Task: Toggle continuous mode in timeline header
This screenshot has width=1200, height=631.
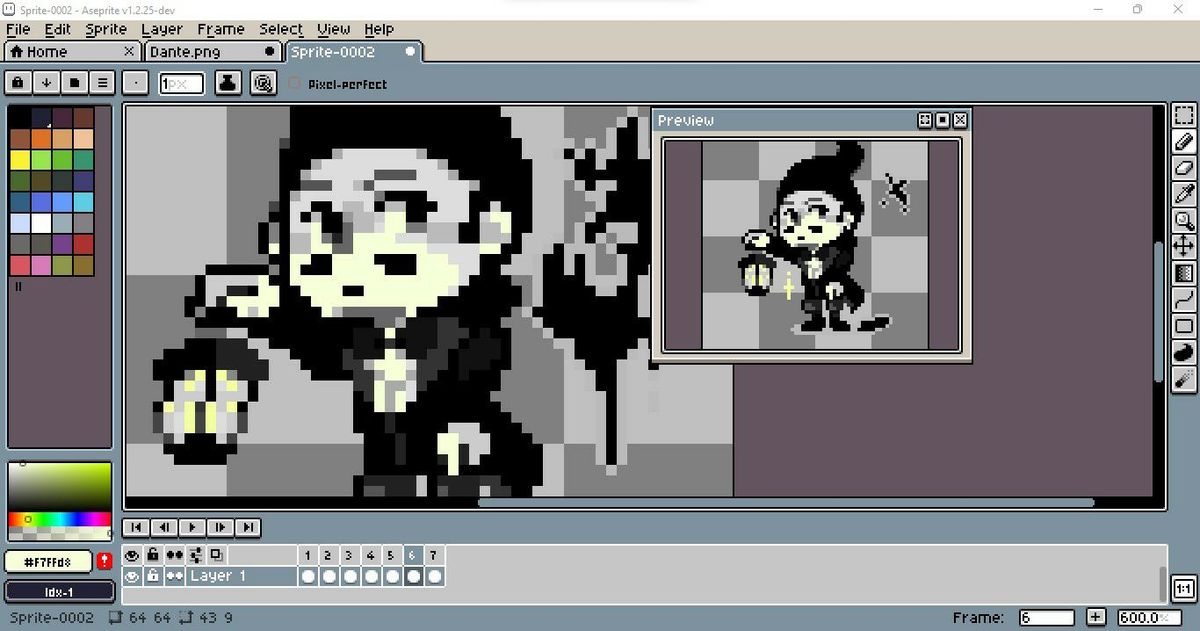Action: click(175, 554)
